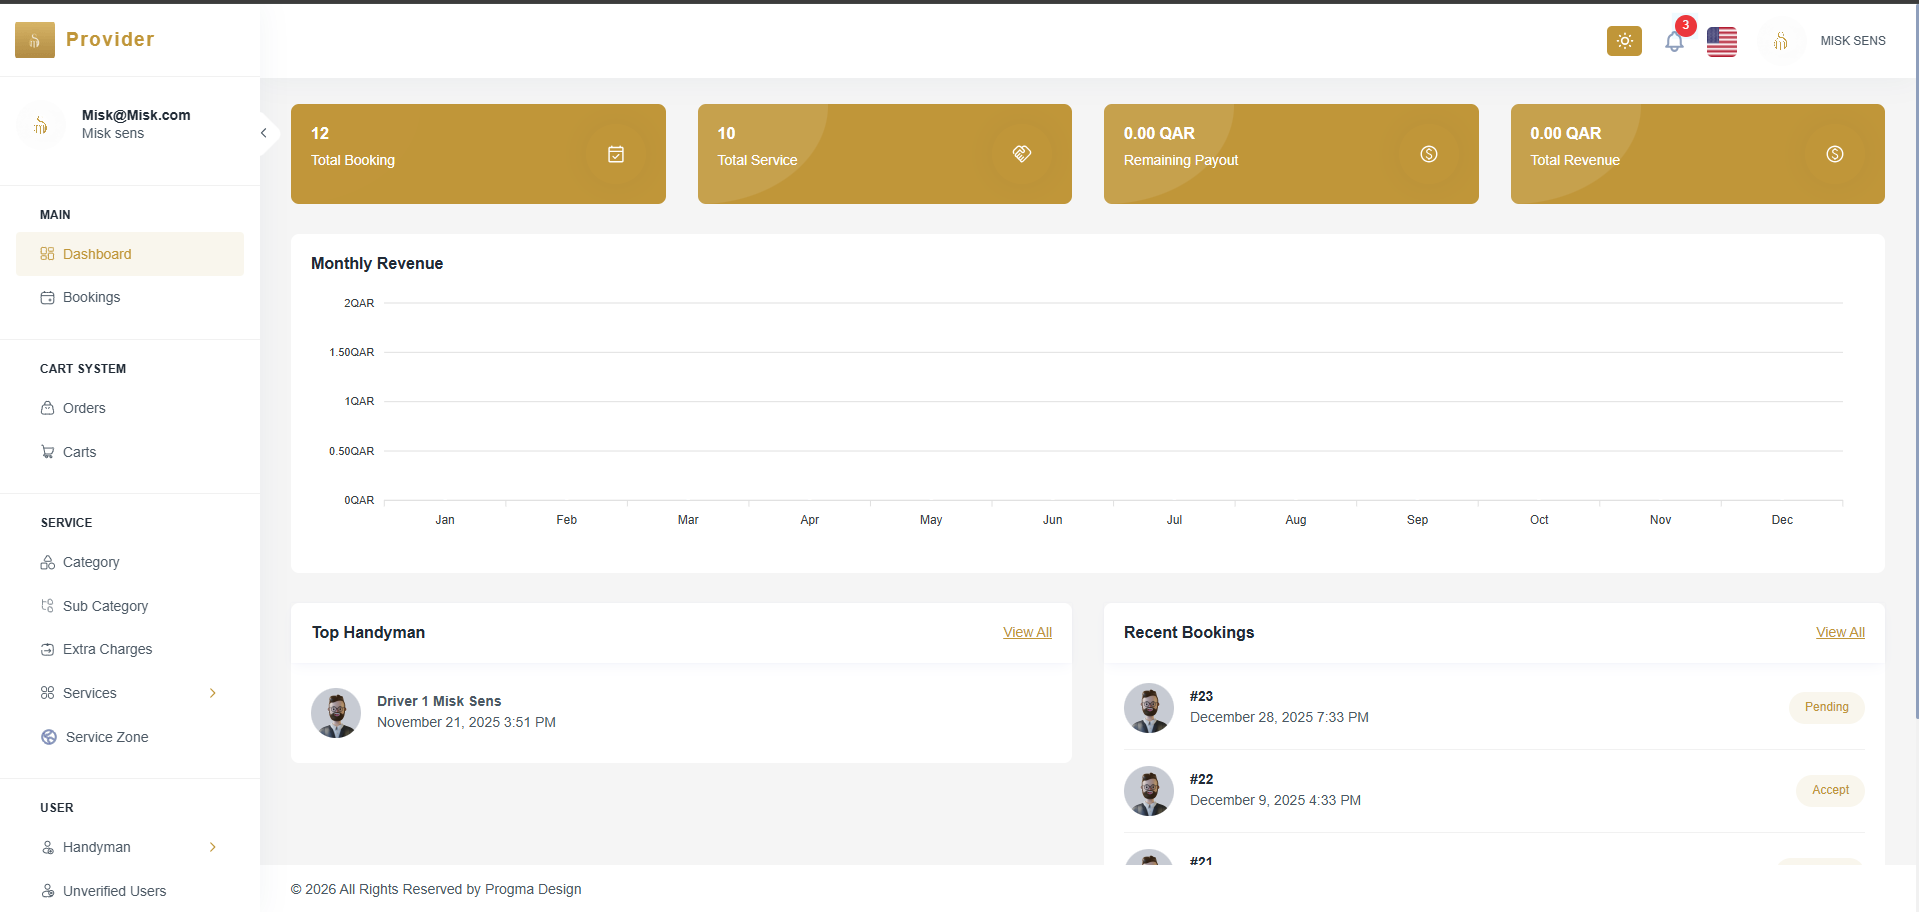This screenshot has width=1919, height=912.
Task: Open Sub Category settings
Action: point(106,606)
